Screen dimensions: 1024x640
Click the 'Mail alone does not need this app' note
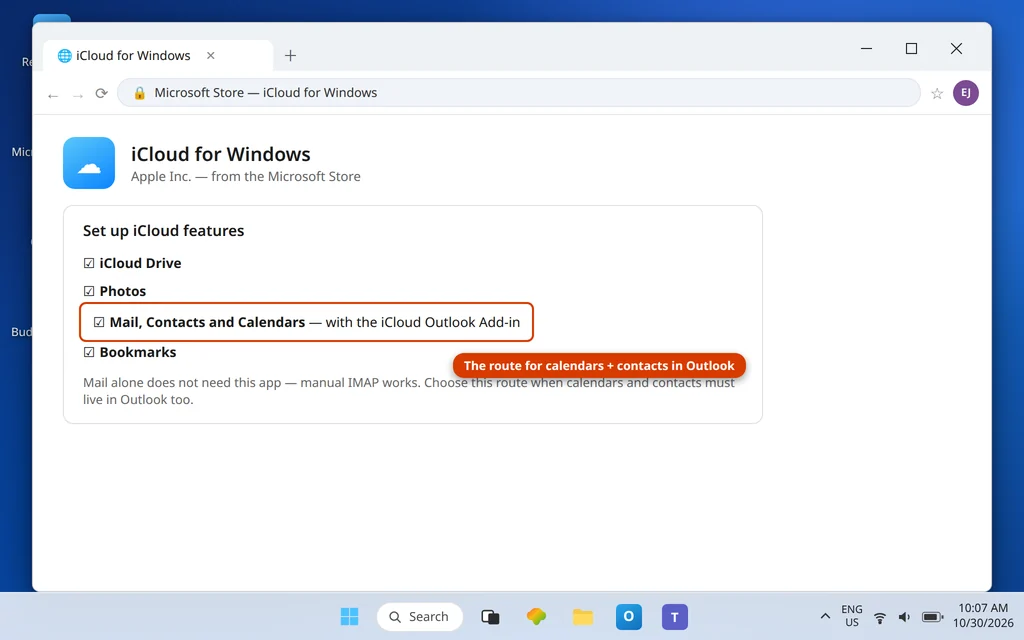[409, 391]
